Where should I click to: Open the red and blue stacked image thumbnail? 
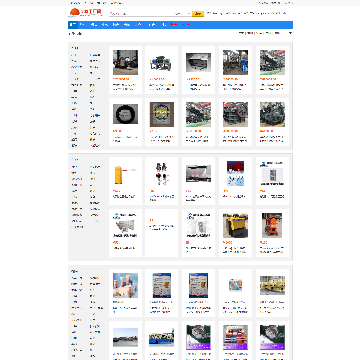[235, 174]
